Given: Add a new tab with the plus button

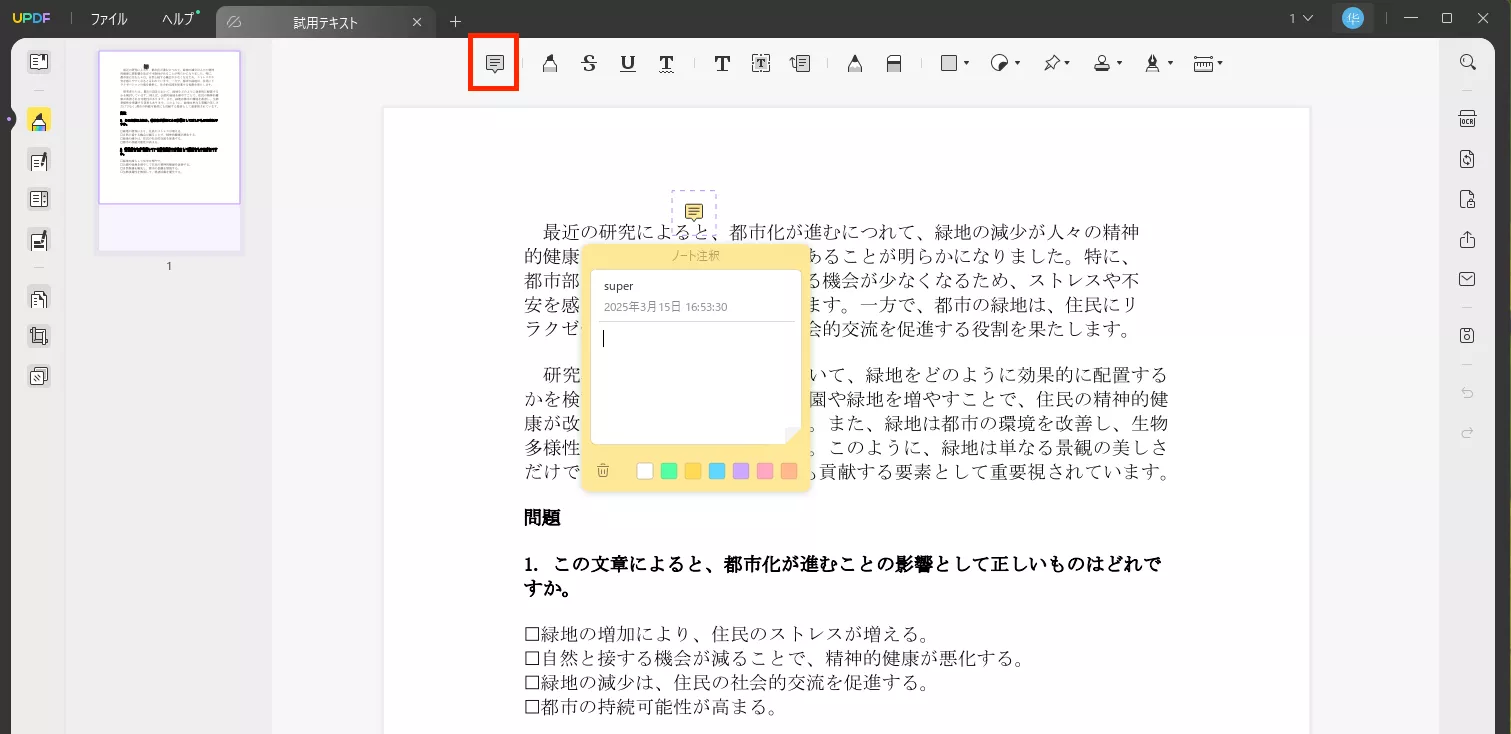Looking at the screenshot, I should point(456,21).
